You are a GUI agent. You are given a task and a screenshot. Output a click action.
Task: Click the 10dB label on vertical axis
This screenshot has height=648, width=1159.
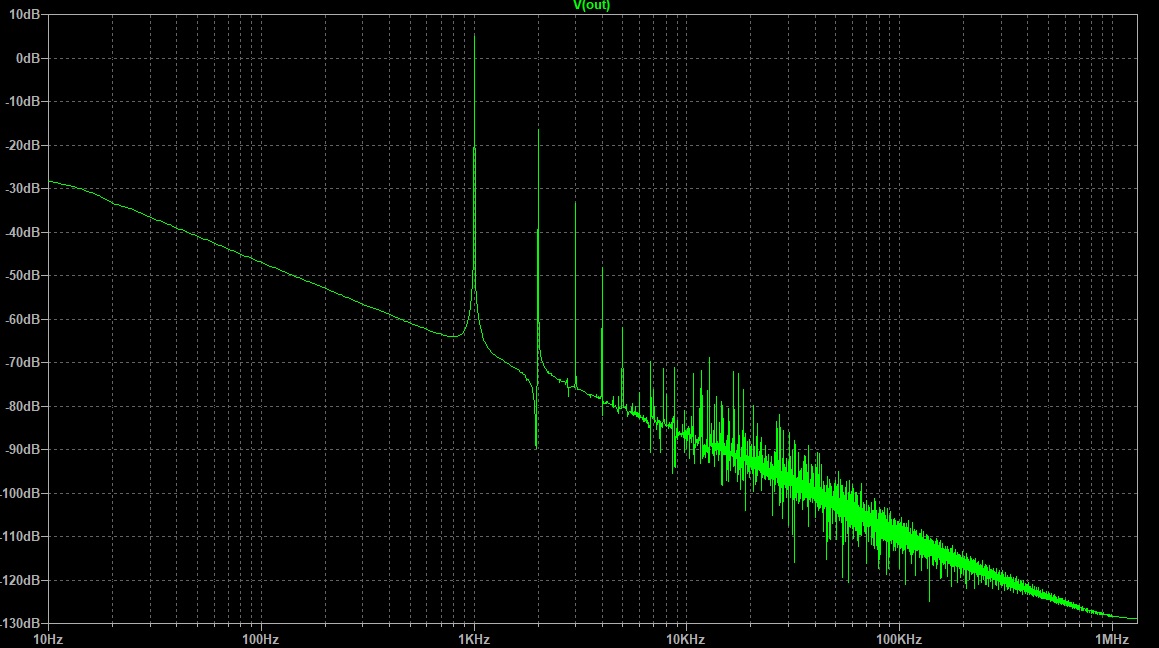tap(25, 14)
